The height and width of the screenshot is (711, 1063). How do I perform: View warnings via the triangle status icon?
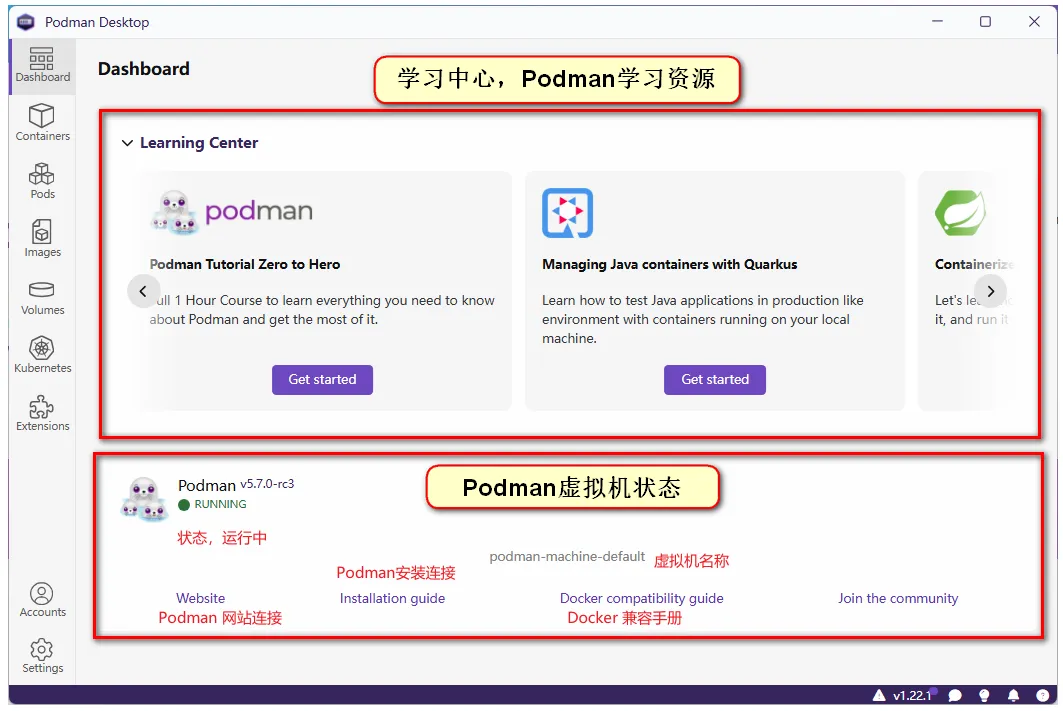pyautogui.click(x=878, y=694)
